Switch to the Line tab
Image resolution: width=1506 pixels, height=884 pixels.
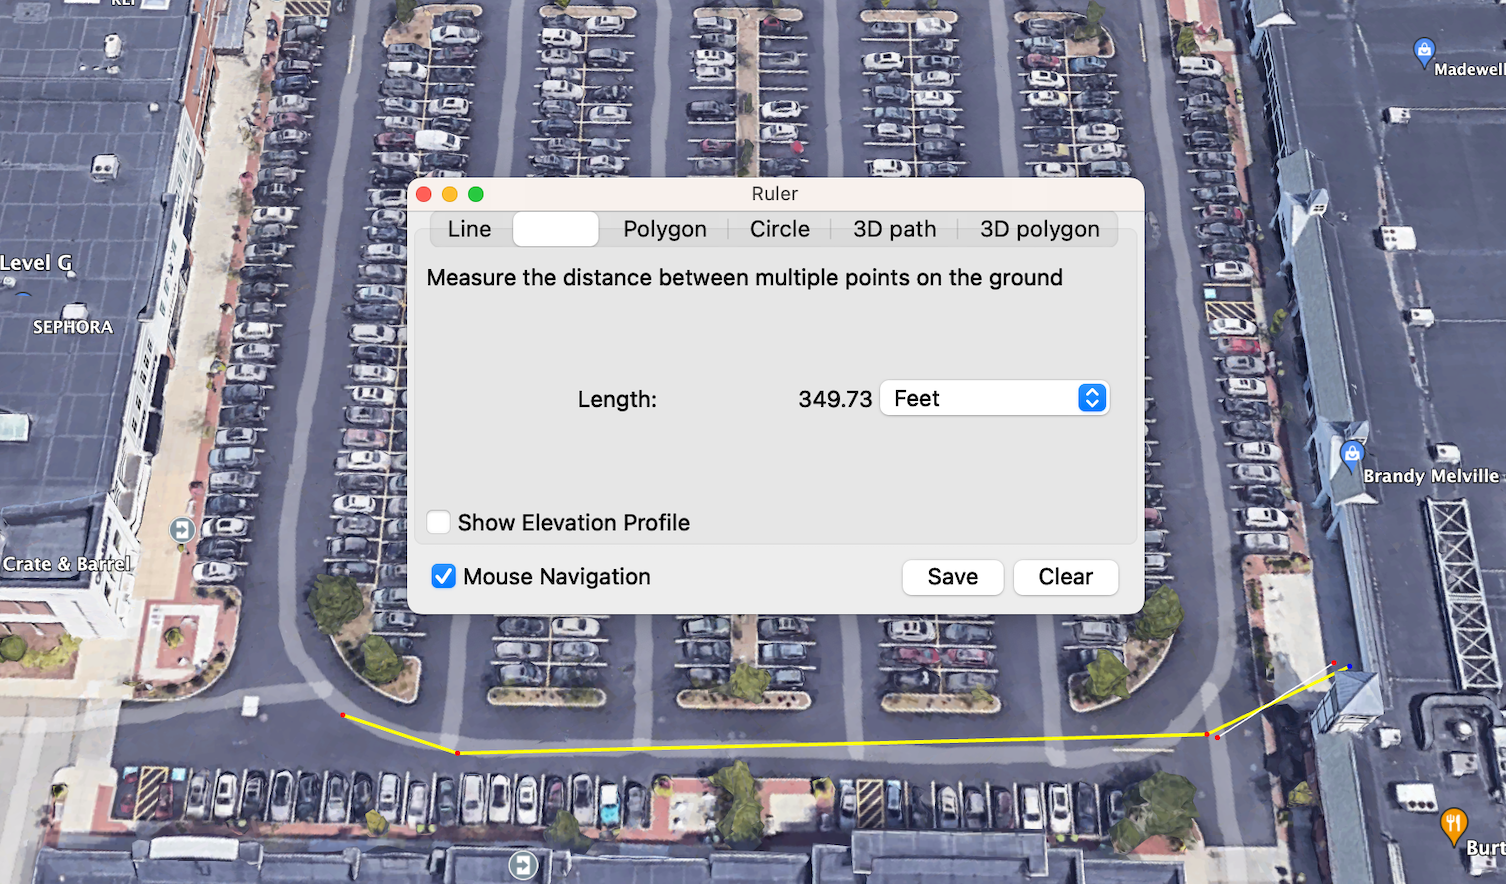469,229
